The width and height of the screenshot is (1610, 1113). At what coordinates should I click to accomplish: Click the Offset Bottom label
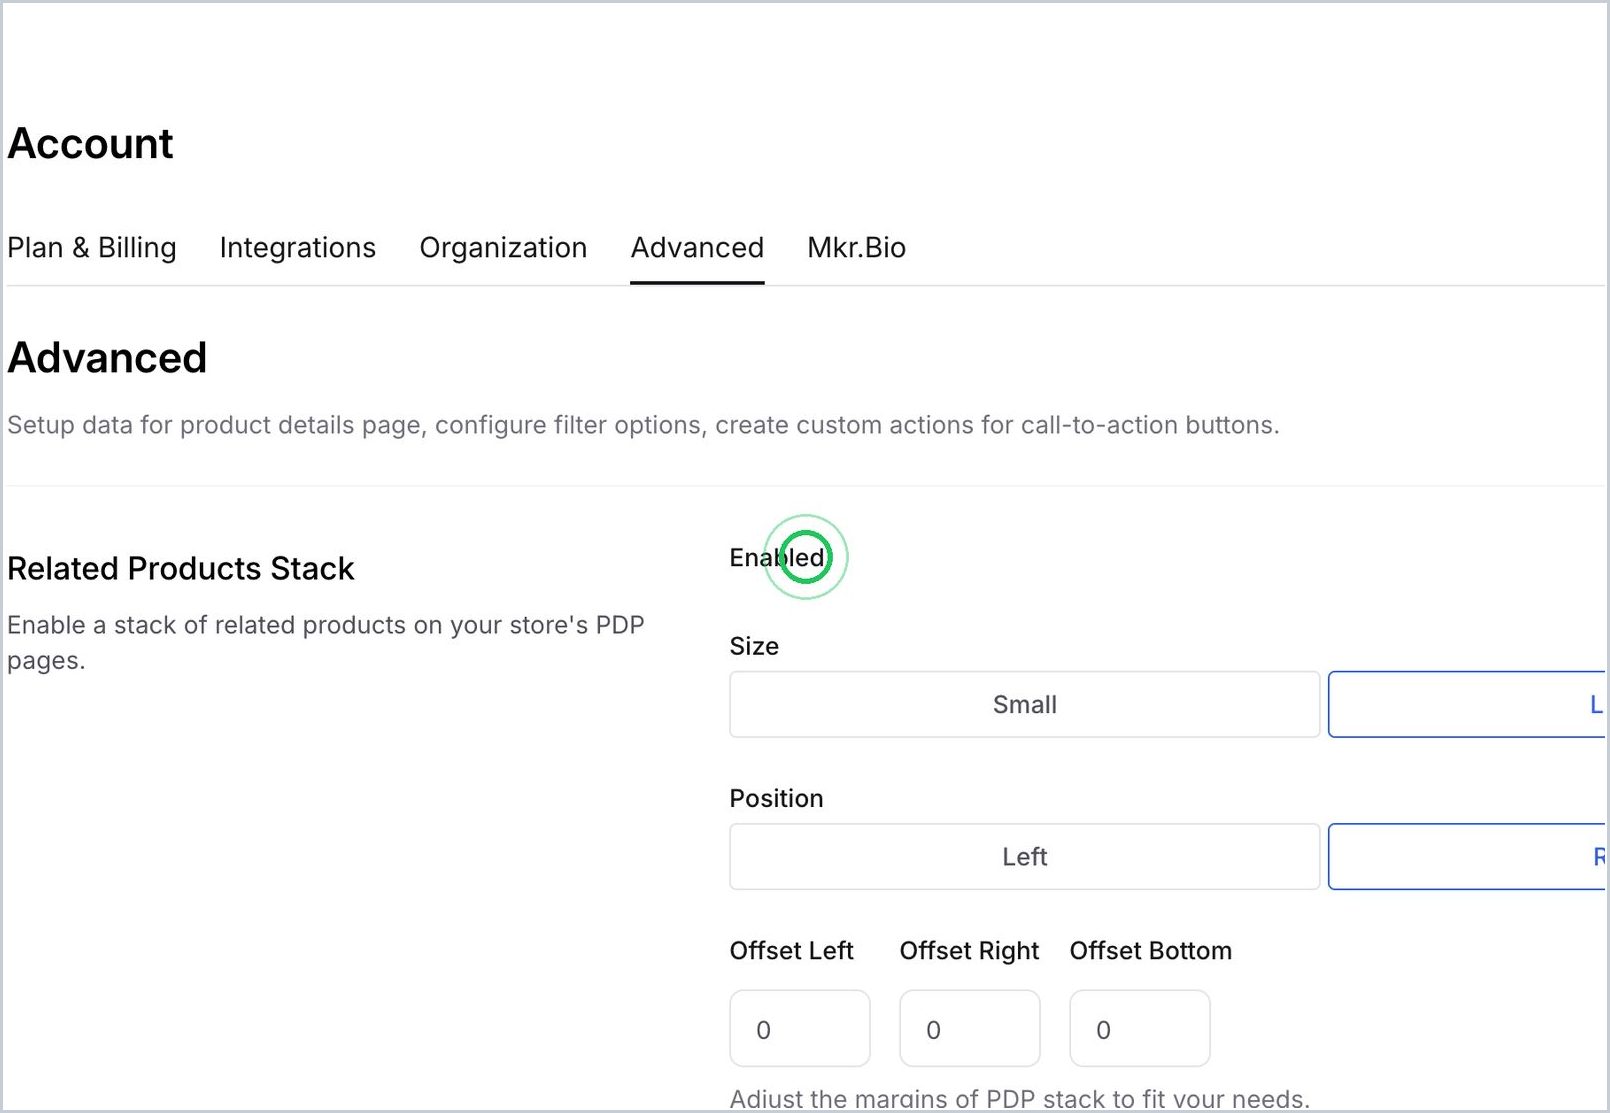click(1150, 950)
